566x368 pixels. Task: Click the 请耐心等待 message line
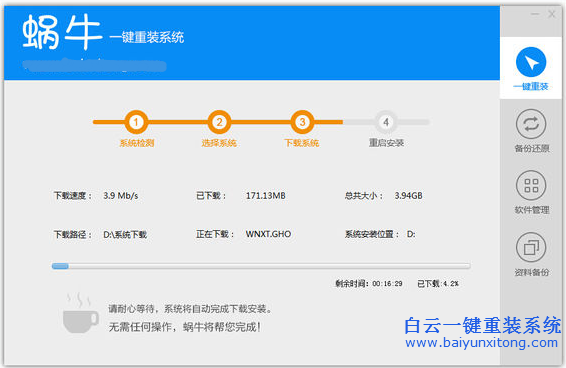pos(190,309)
